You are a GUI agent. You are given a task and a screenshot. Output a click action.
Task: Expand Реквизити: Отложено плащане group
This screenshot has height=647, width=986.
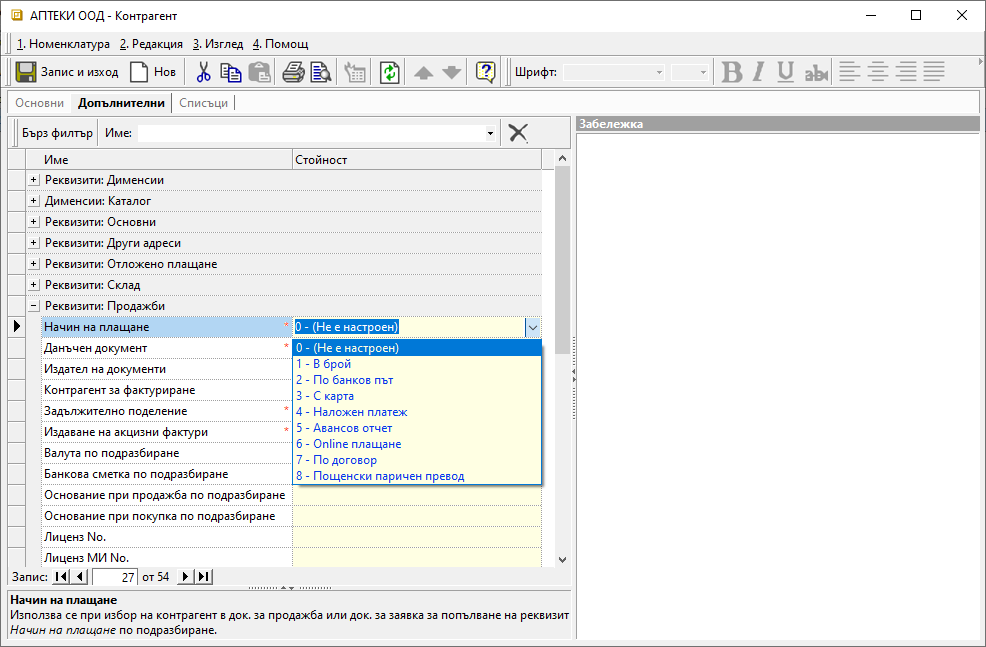33,264
